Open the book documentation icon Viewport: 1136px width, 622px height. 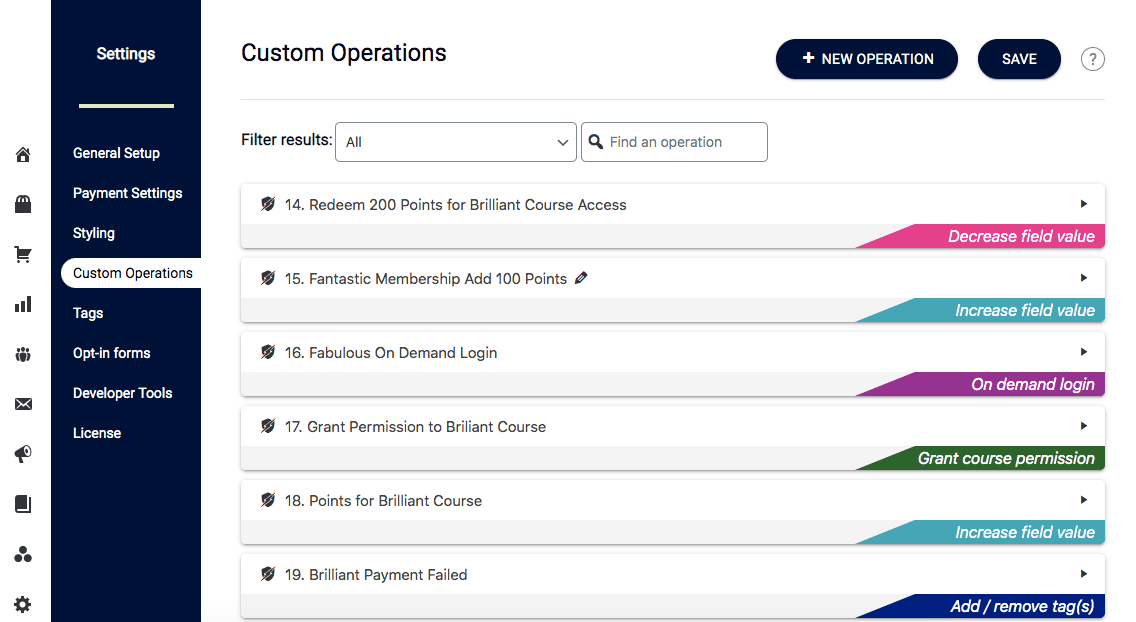pos(22,504)
